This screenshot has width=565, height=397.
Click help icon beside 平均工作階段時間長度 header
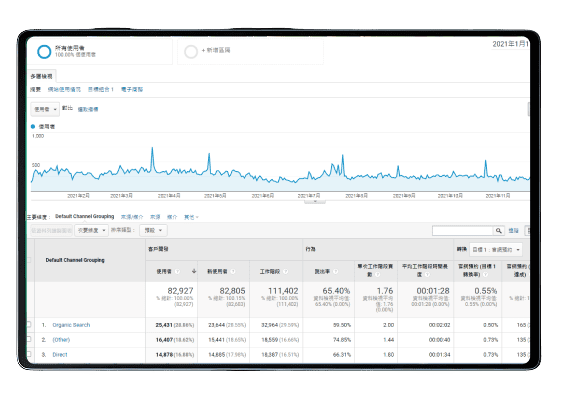coord(427,275)
